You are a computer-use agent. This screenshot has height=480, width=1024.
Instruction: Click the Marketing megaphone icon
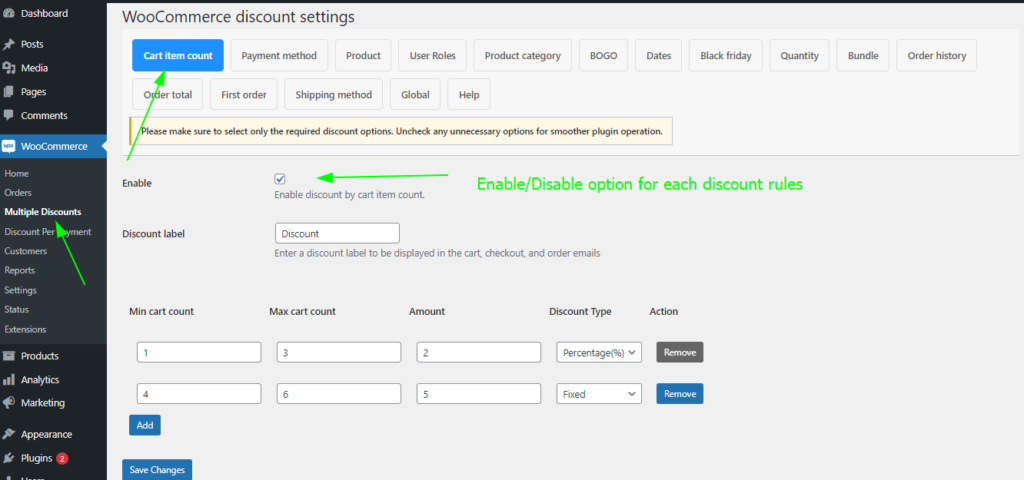coord(9,403)
